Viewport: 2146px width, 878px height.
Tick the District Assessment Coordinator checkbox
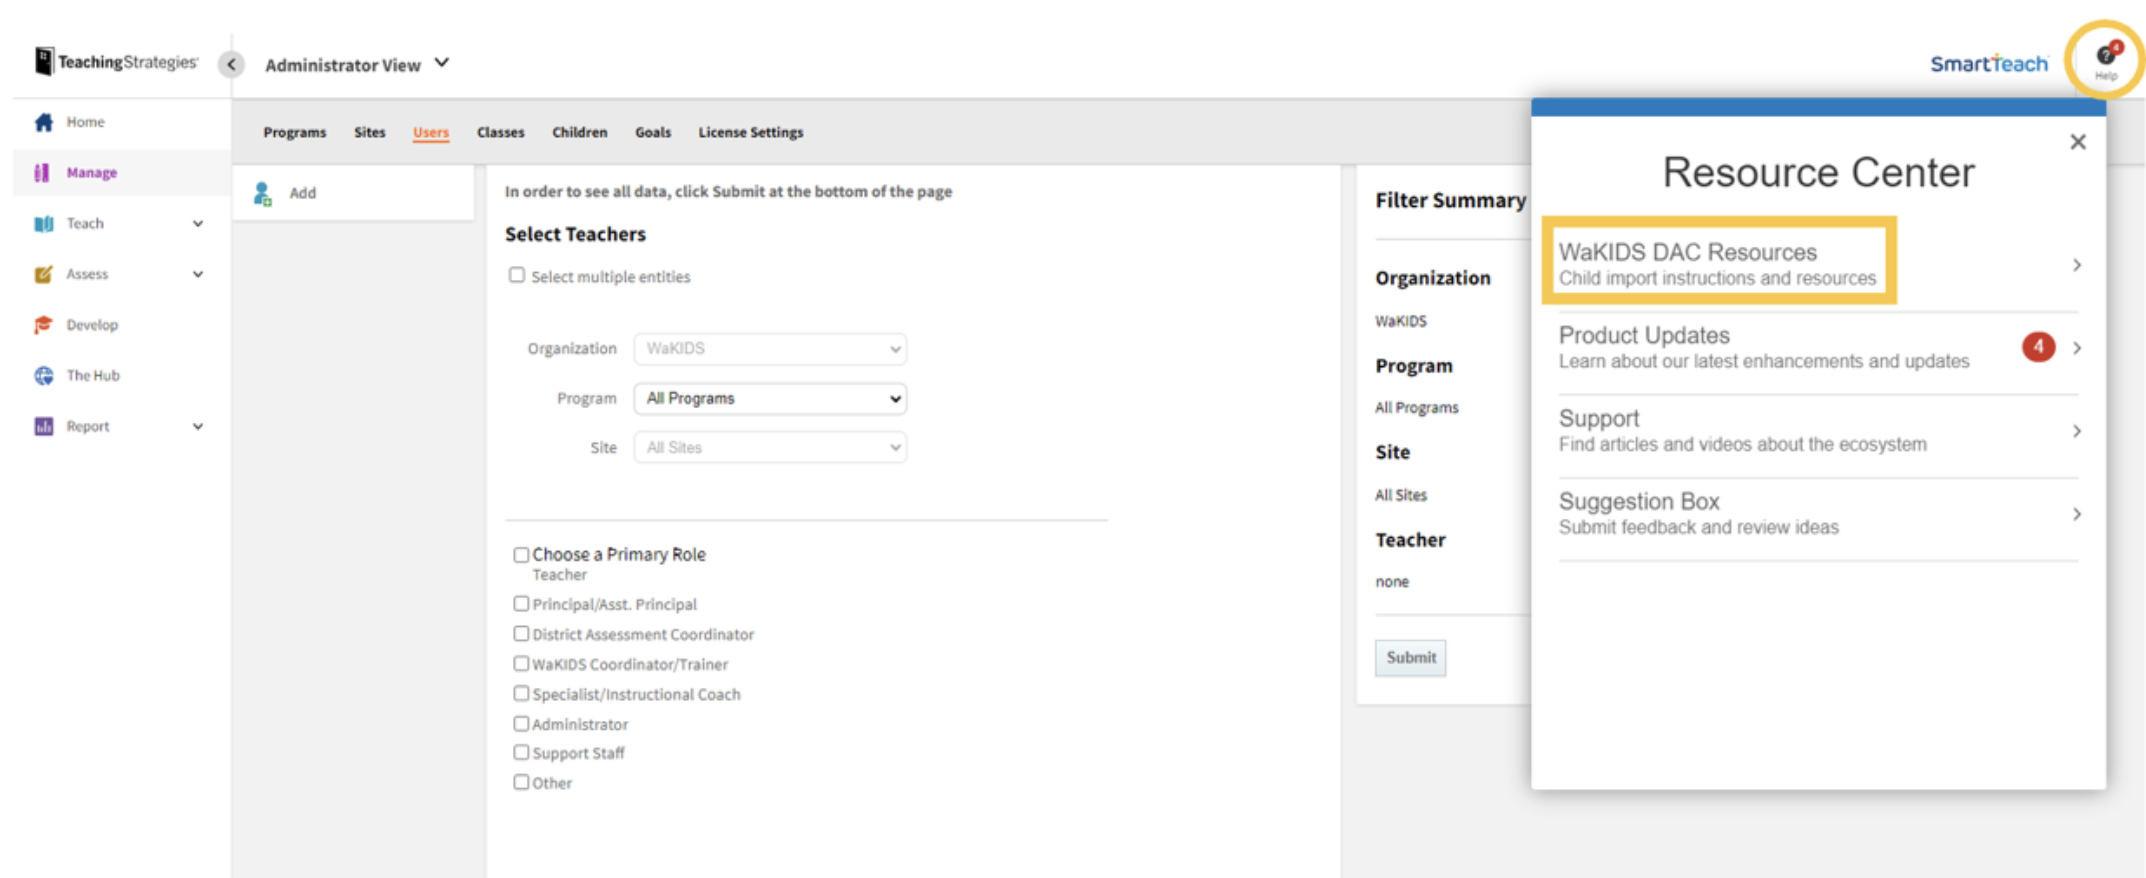click(521, 634)
